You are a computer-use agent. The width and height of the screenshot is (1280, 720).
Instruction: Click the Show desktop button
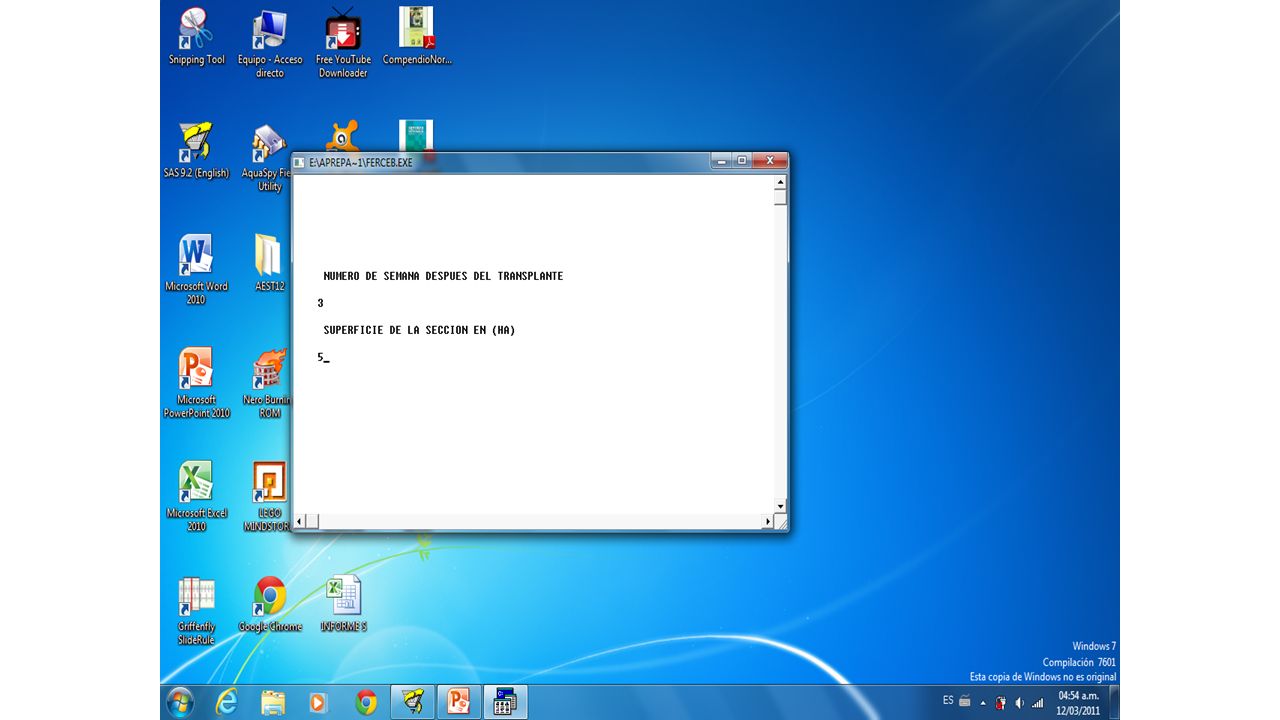click(1114, 702)
